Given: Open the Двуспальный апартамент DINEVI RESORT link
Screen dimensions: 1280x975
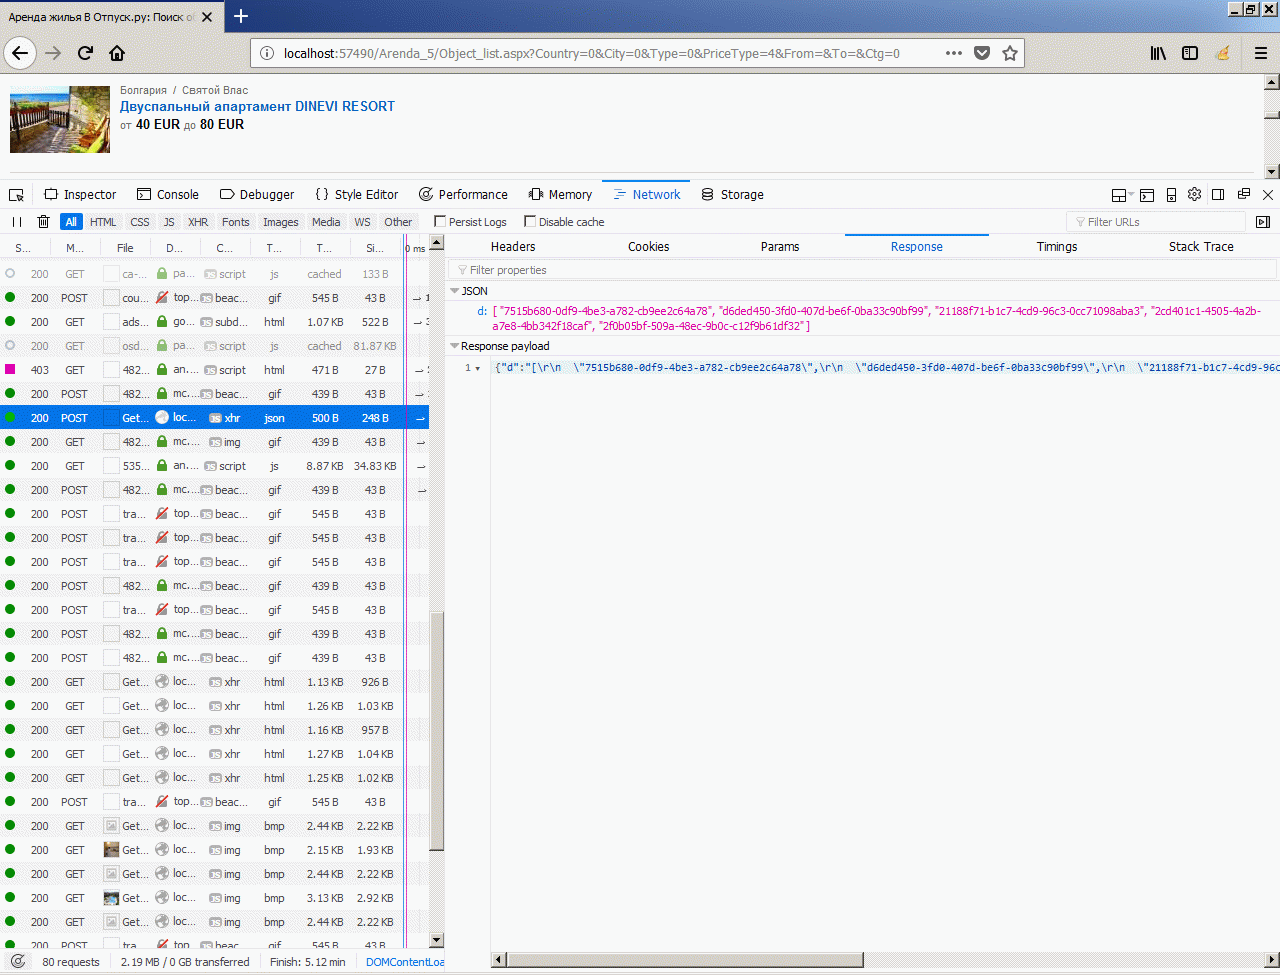Looking at the screenshot, I should pos(257,106).
